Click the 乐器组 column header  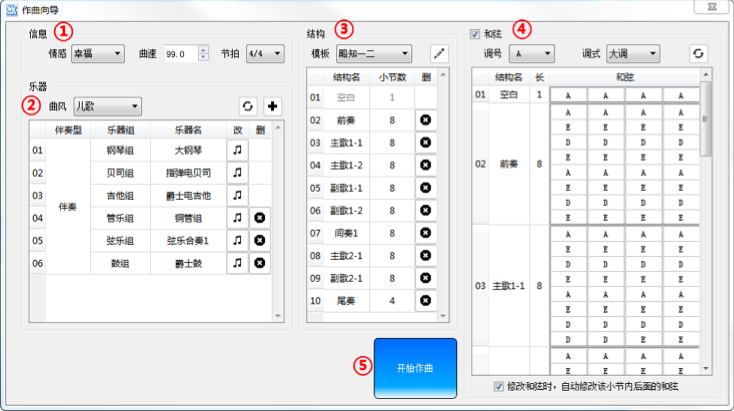120,130
